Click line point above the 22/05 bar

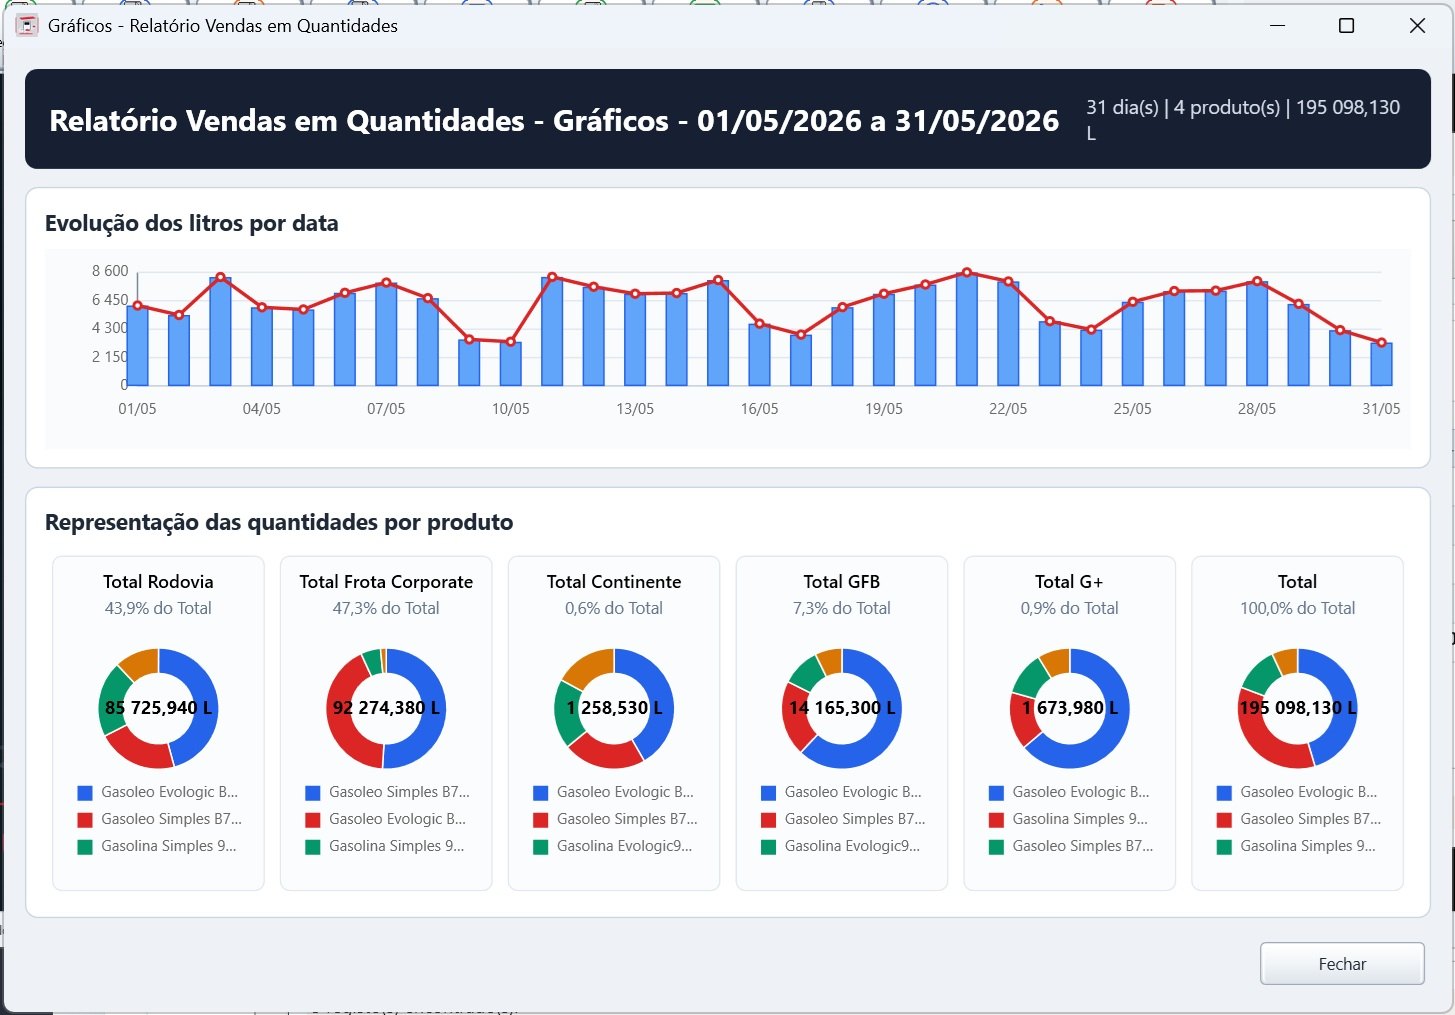1008,282
